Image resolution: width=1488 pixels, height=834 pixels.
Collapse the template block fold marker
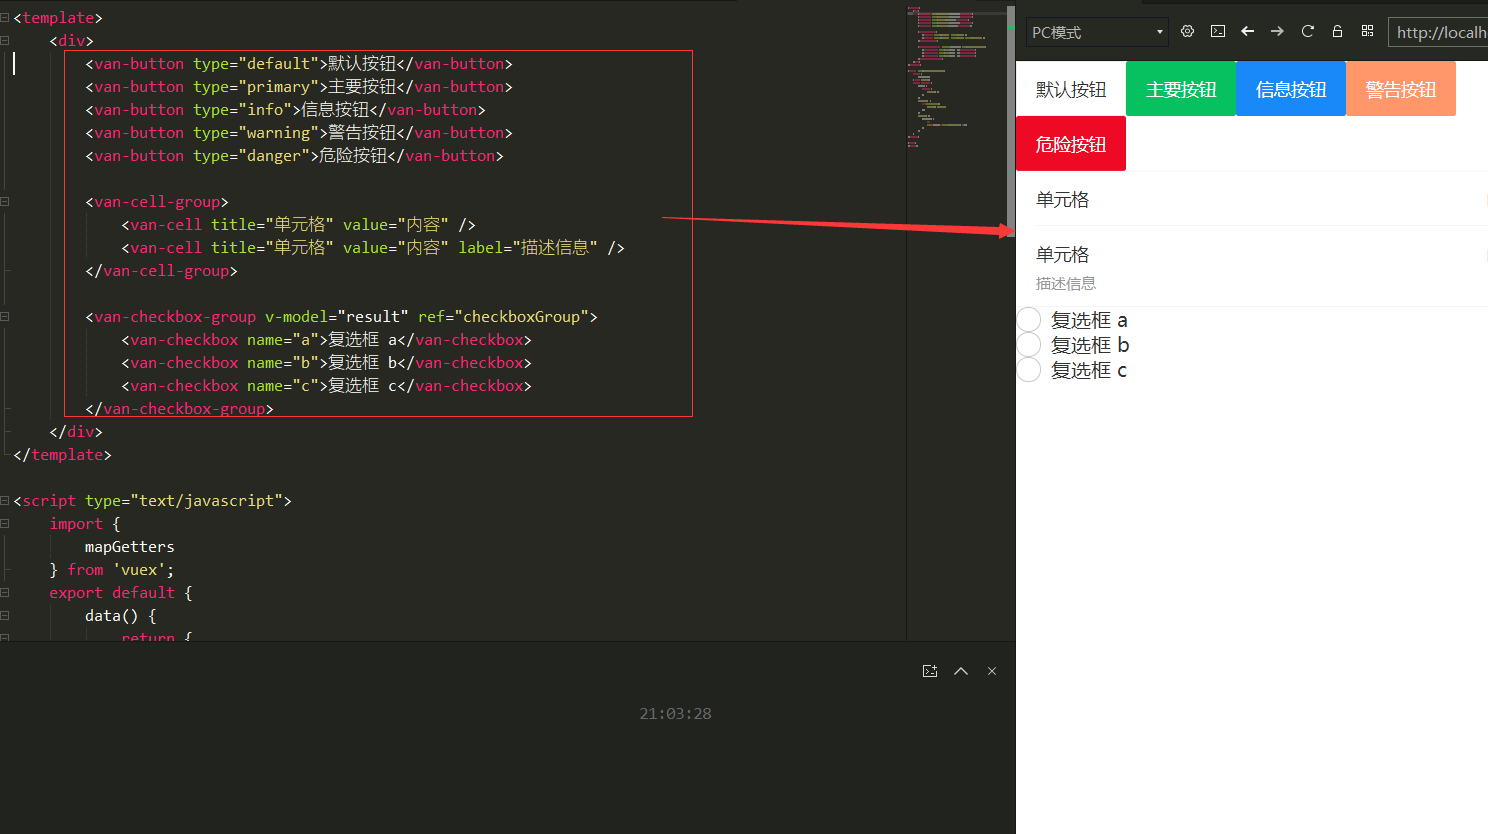tap(5, 17)
